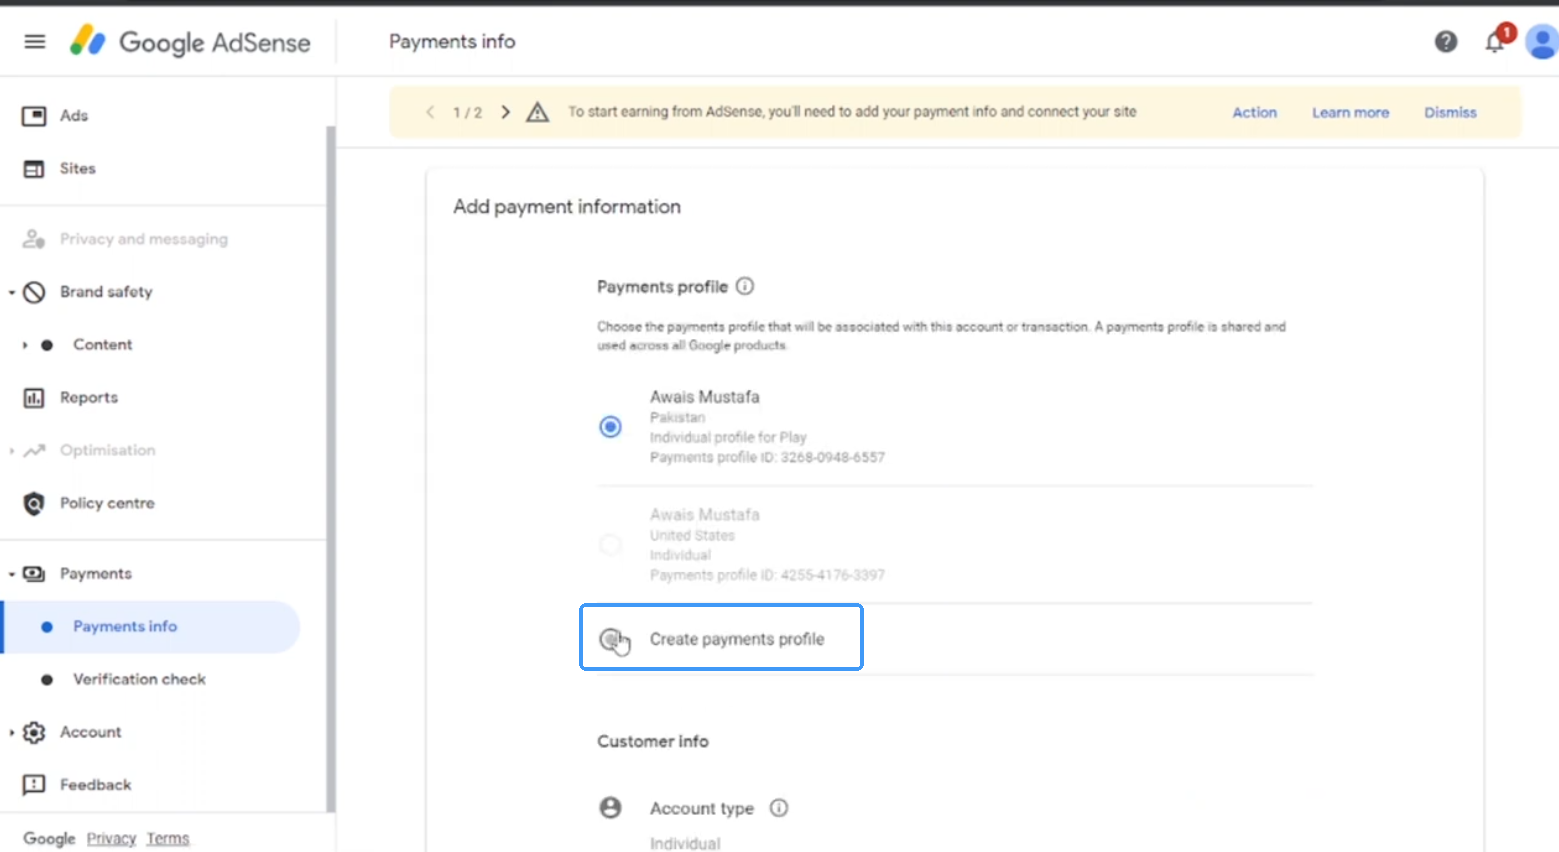The image size is (1559, 852).
Task: Go to previous banner notification
Action: [430, 112]
